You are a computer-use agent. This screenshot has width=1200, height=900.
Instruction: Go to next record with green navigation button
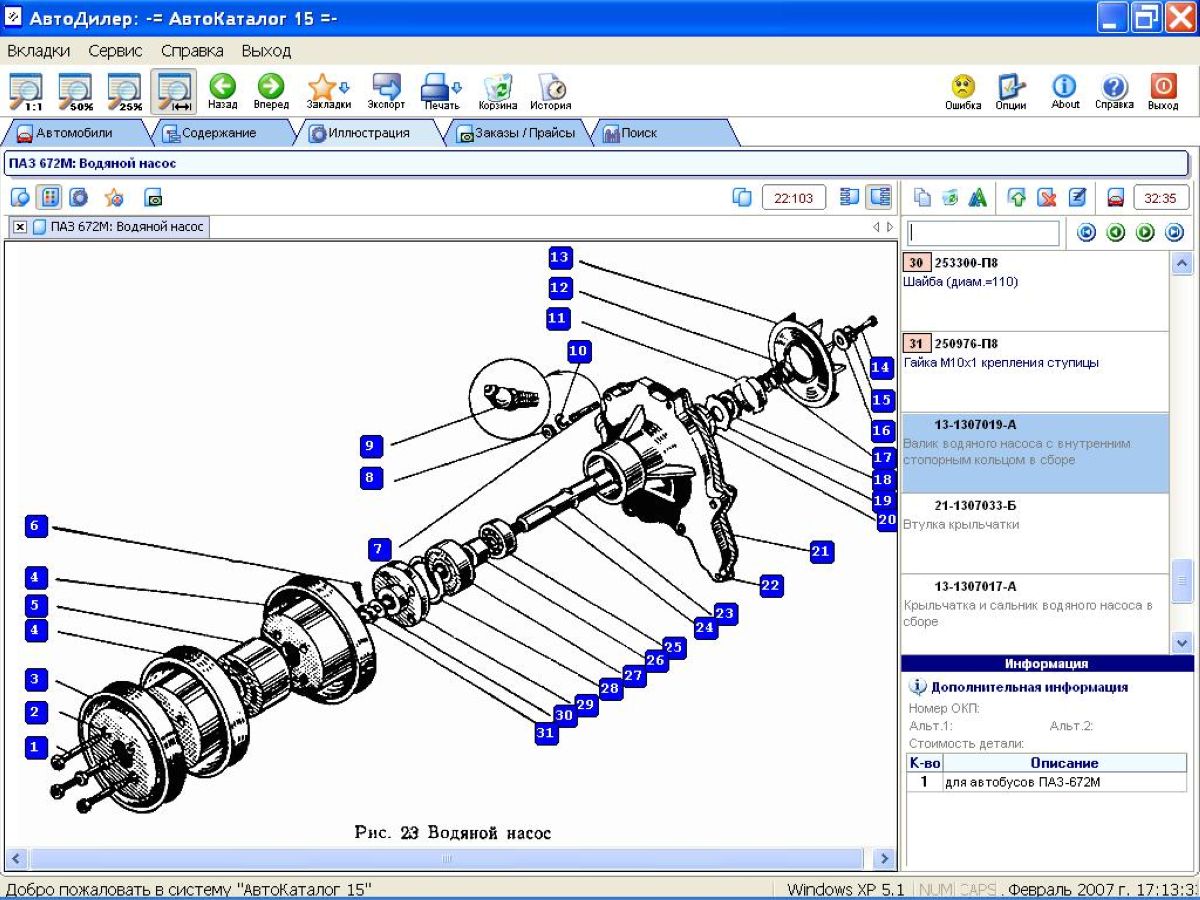(x=1145, y=233)
